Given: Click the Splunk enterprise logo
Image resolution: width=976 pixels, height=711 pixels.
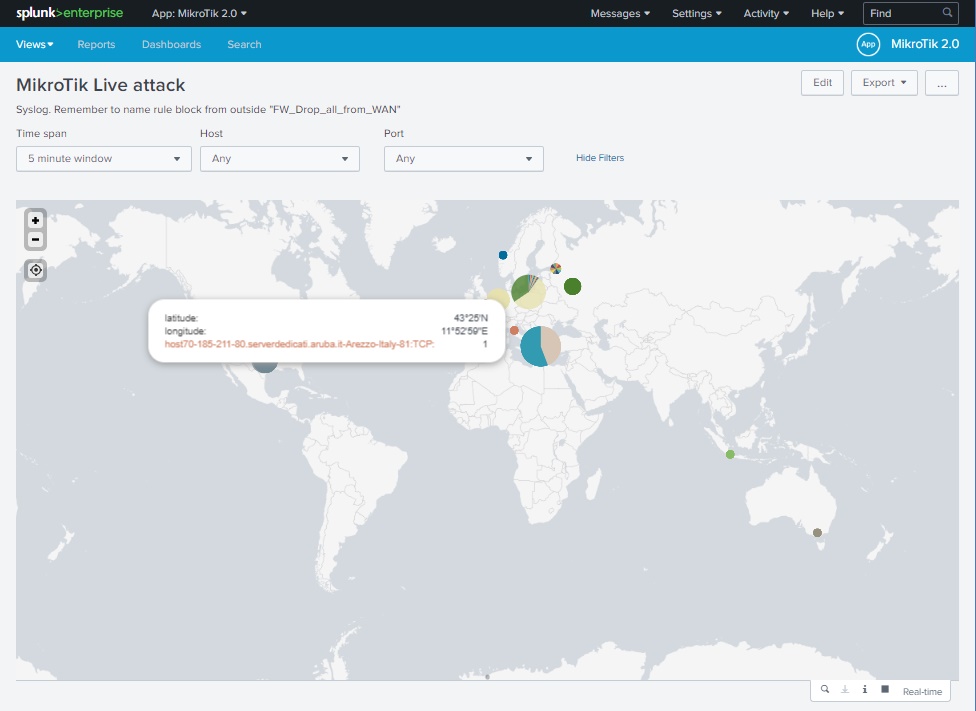Looking at the screenshot, I should click(69, 13).
